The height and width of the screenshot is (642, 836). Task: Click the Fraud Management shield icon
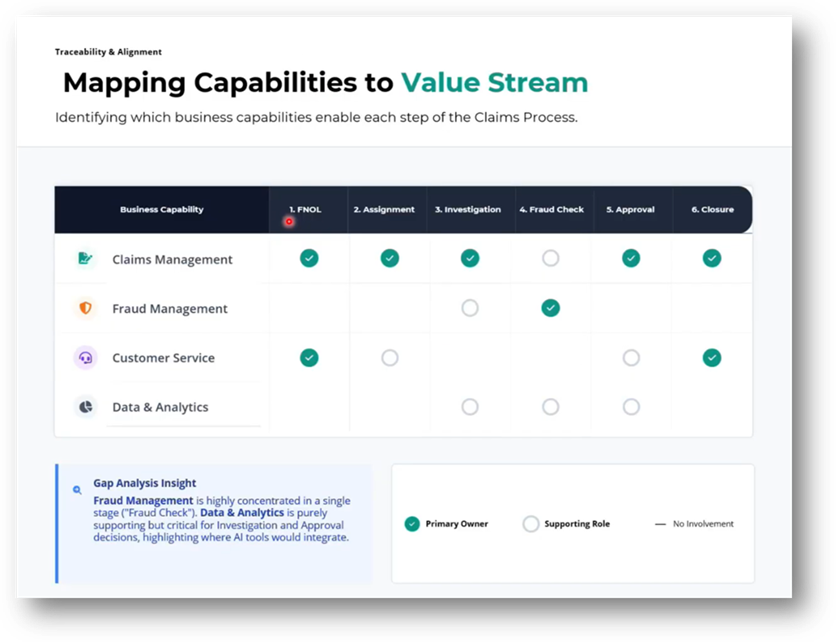click(x=85, y=308)
